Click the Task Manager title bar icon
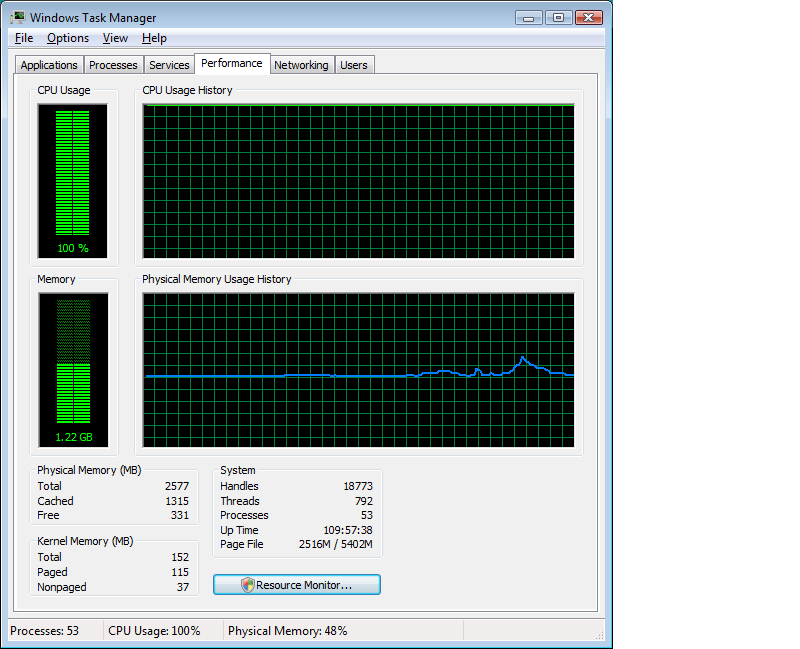 (x=18, y=17)
